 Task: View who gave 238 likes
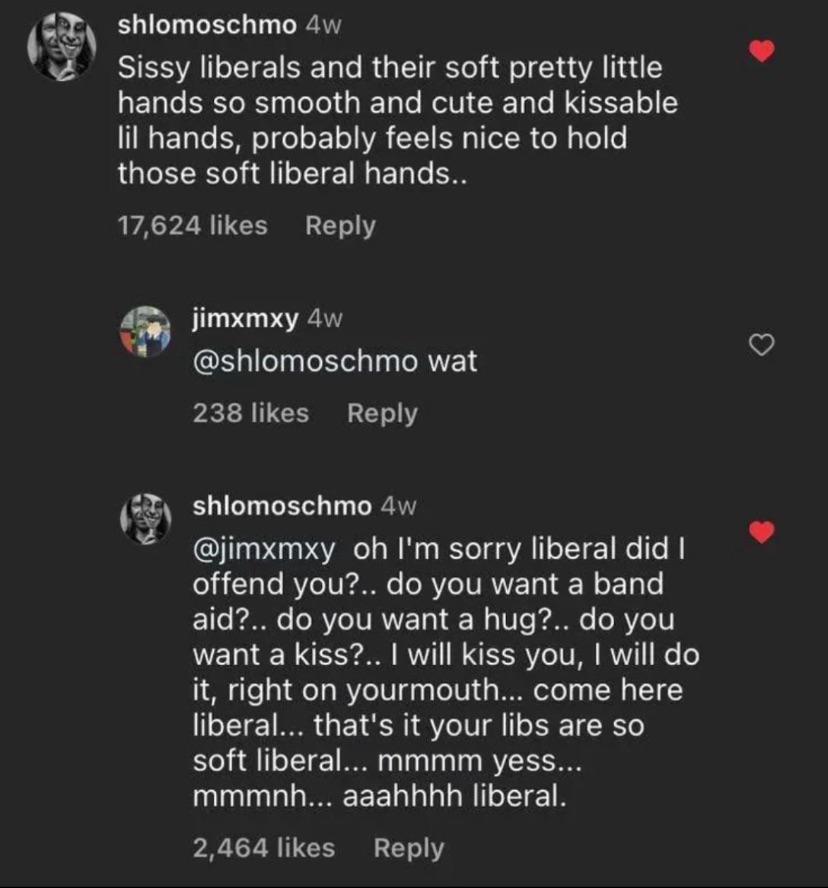pos(250,412)
